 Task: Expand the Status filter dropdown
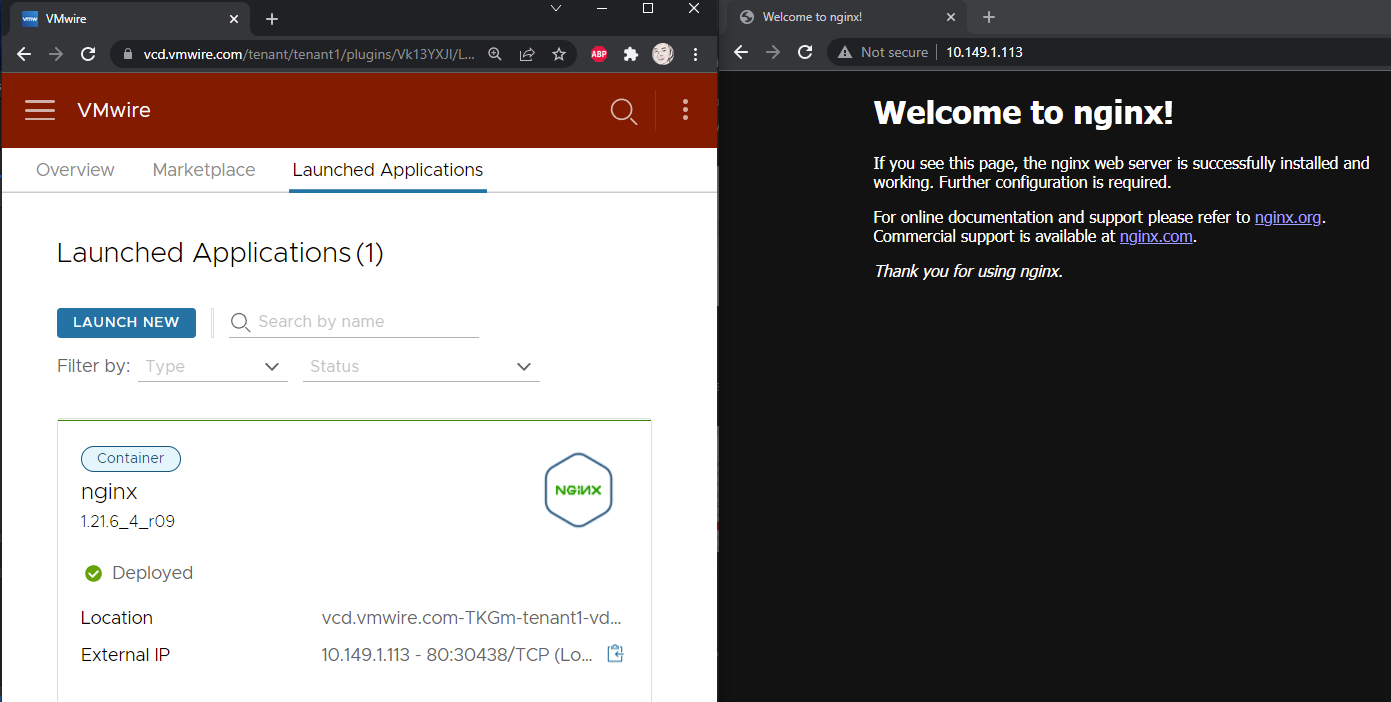click(x=421, y=367)
